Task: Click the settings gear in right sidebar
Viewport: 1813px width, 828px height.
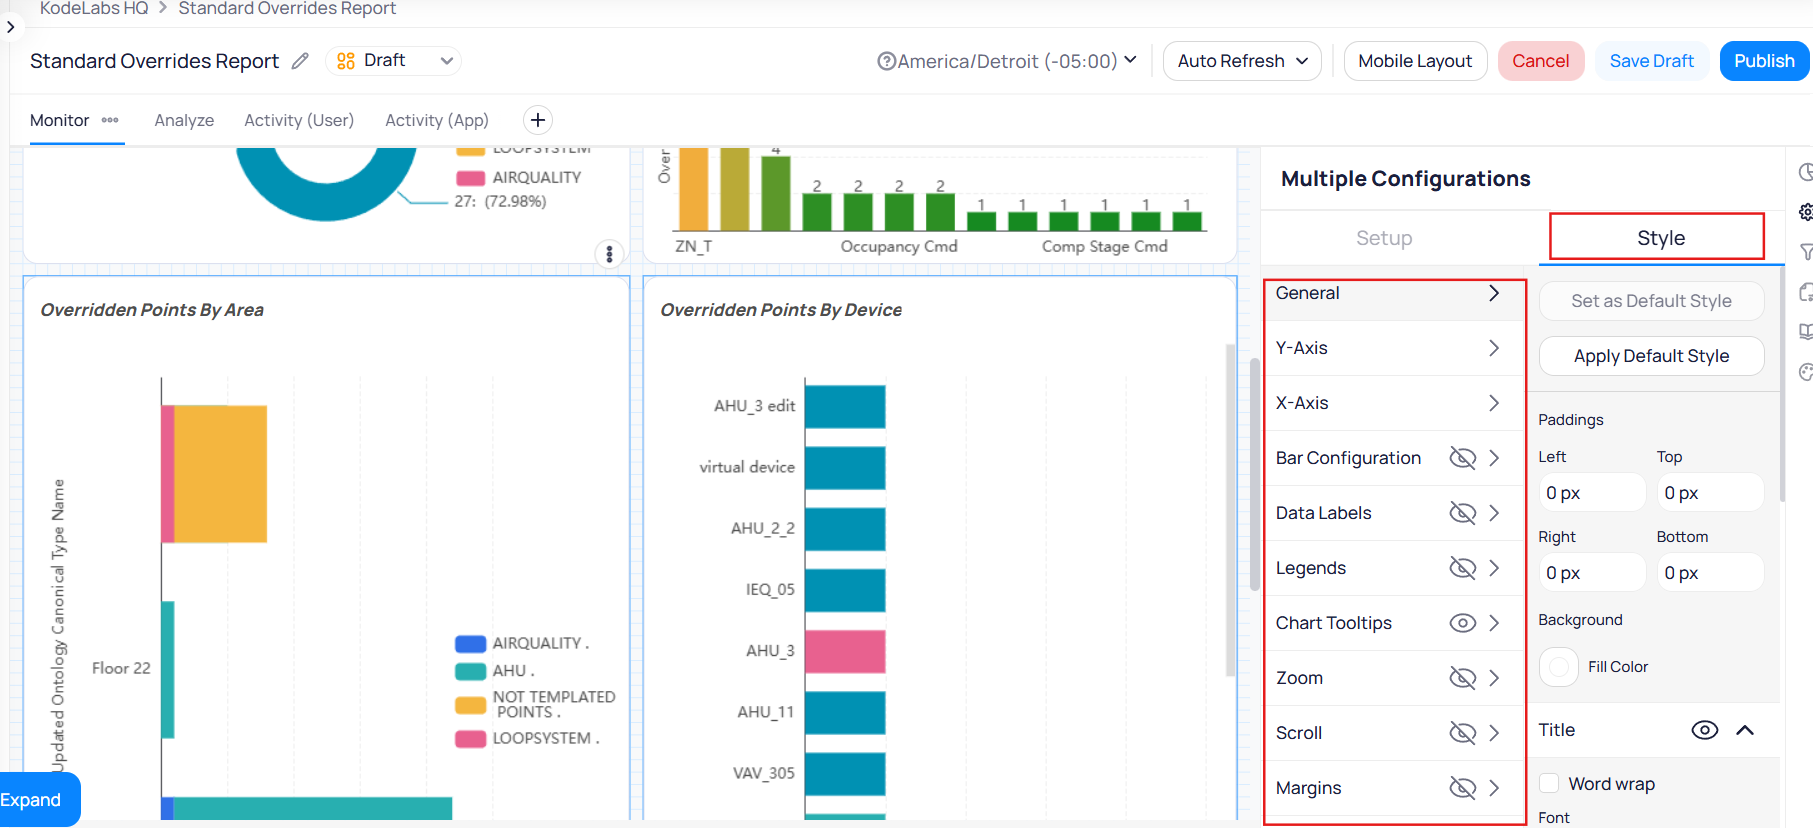Action: coord(1805,212)
